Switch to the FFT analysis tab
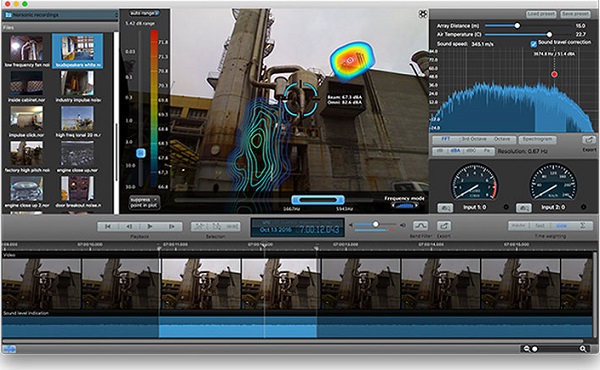The height and width of the screenshot is (370, 600). click(x=445, y=139)
